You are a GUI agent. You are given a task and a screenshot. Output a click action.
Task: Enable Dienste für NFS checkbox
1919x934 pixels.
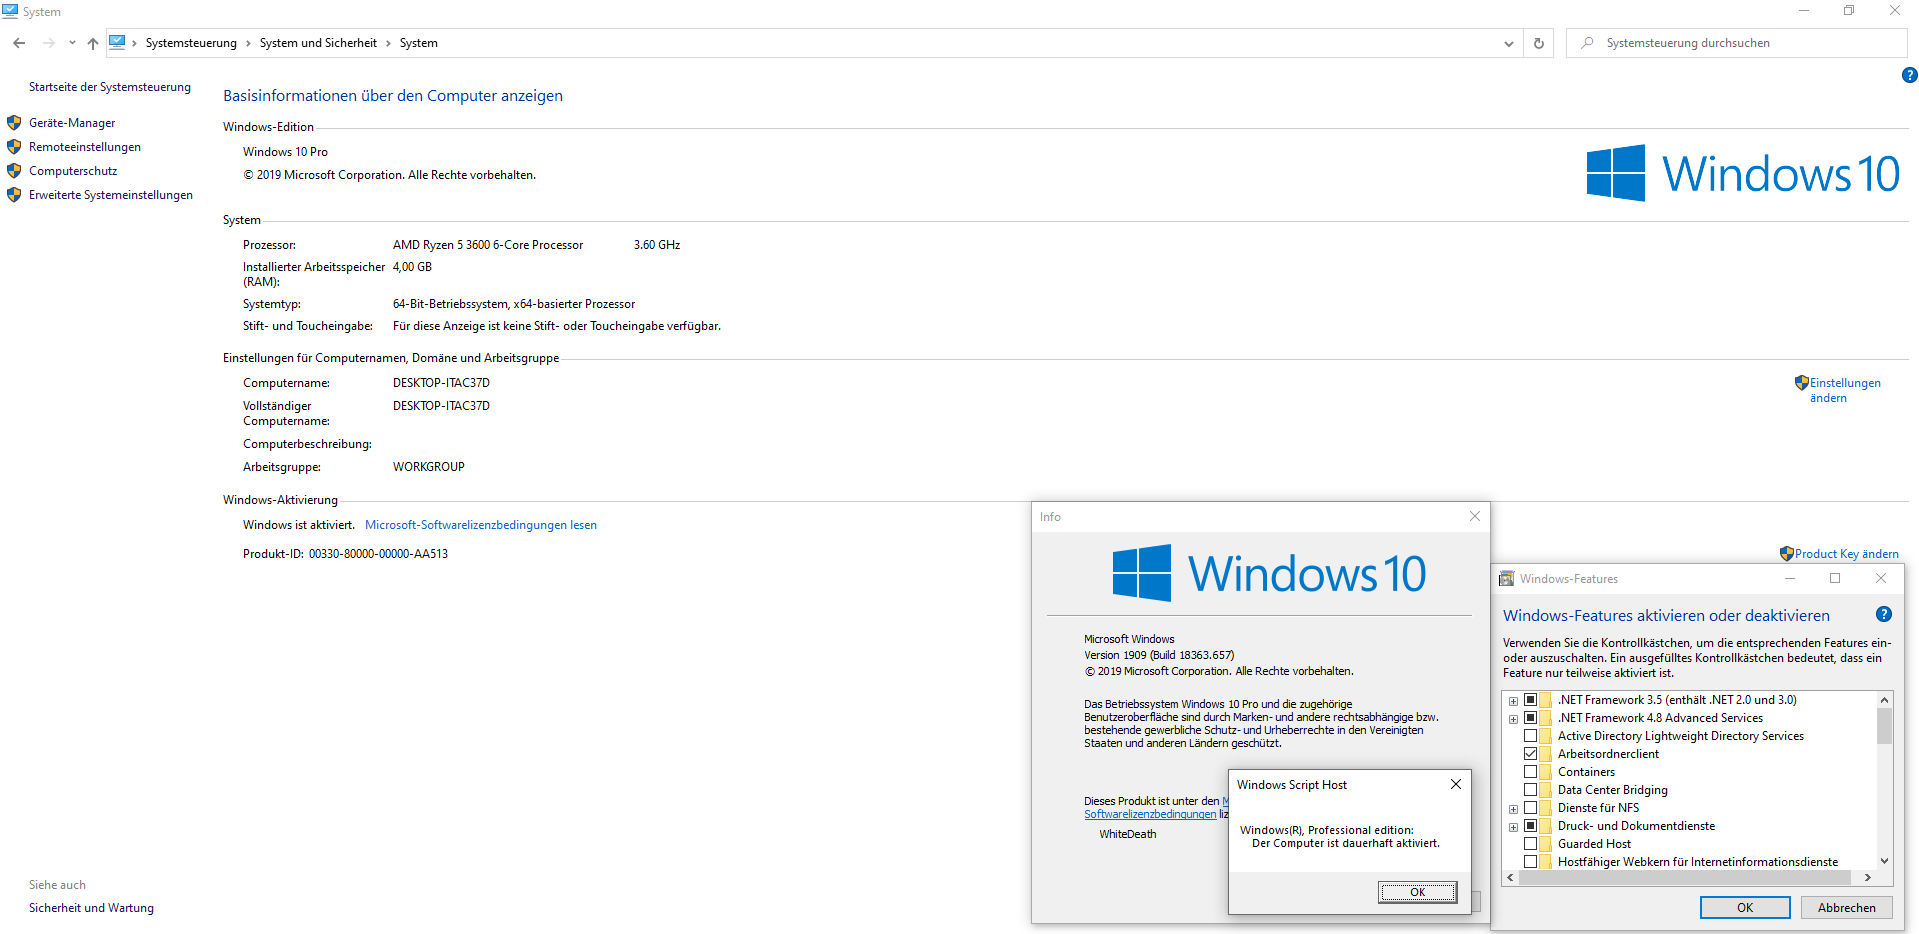click(x=1530, y=808)
